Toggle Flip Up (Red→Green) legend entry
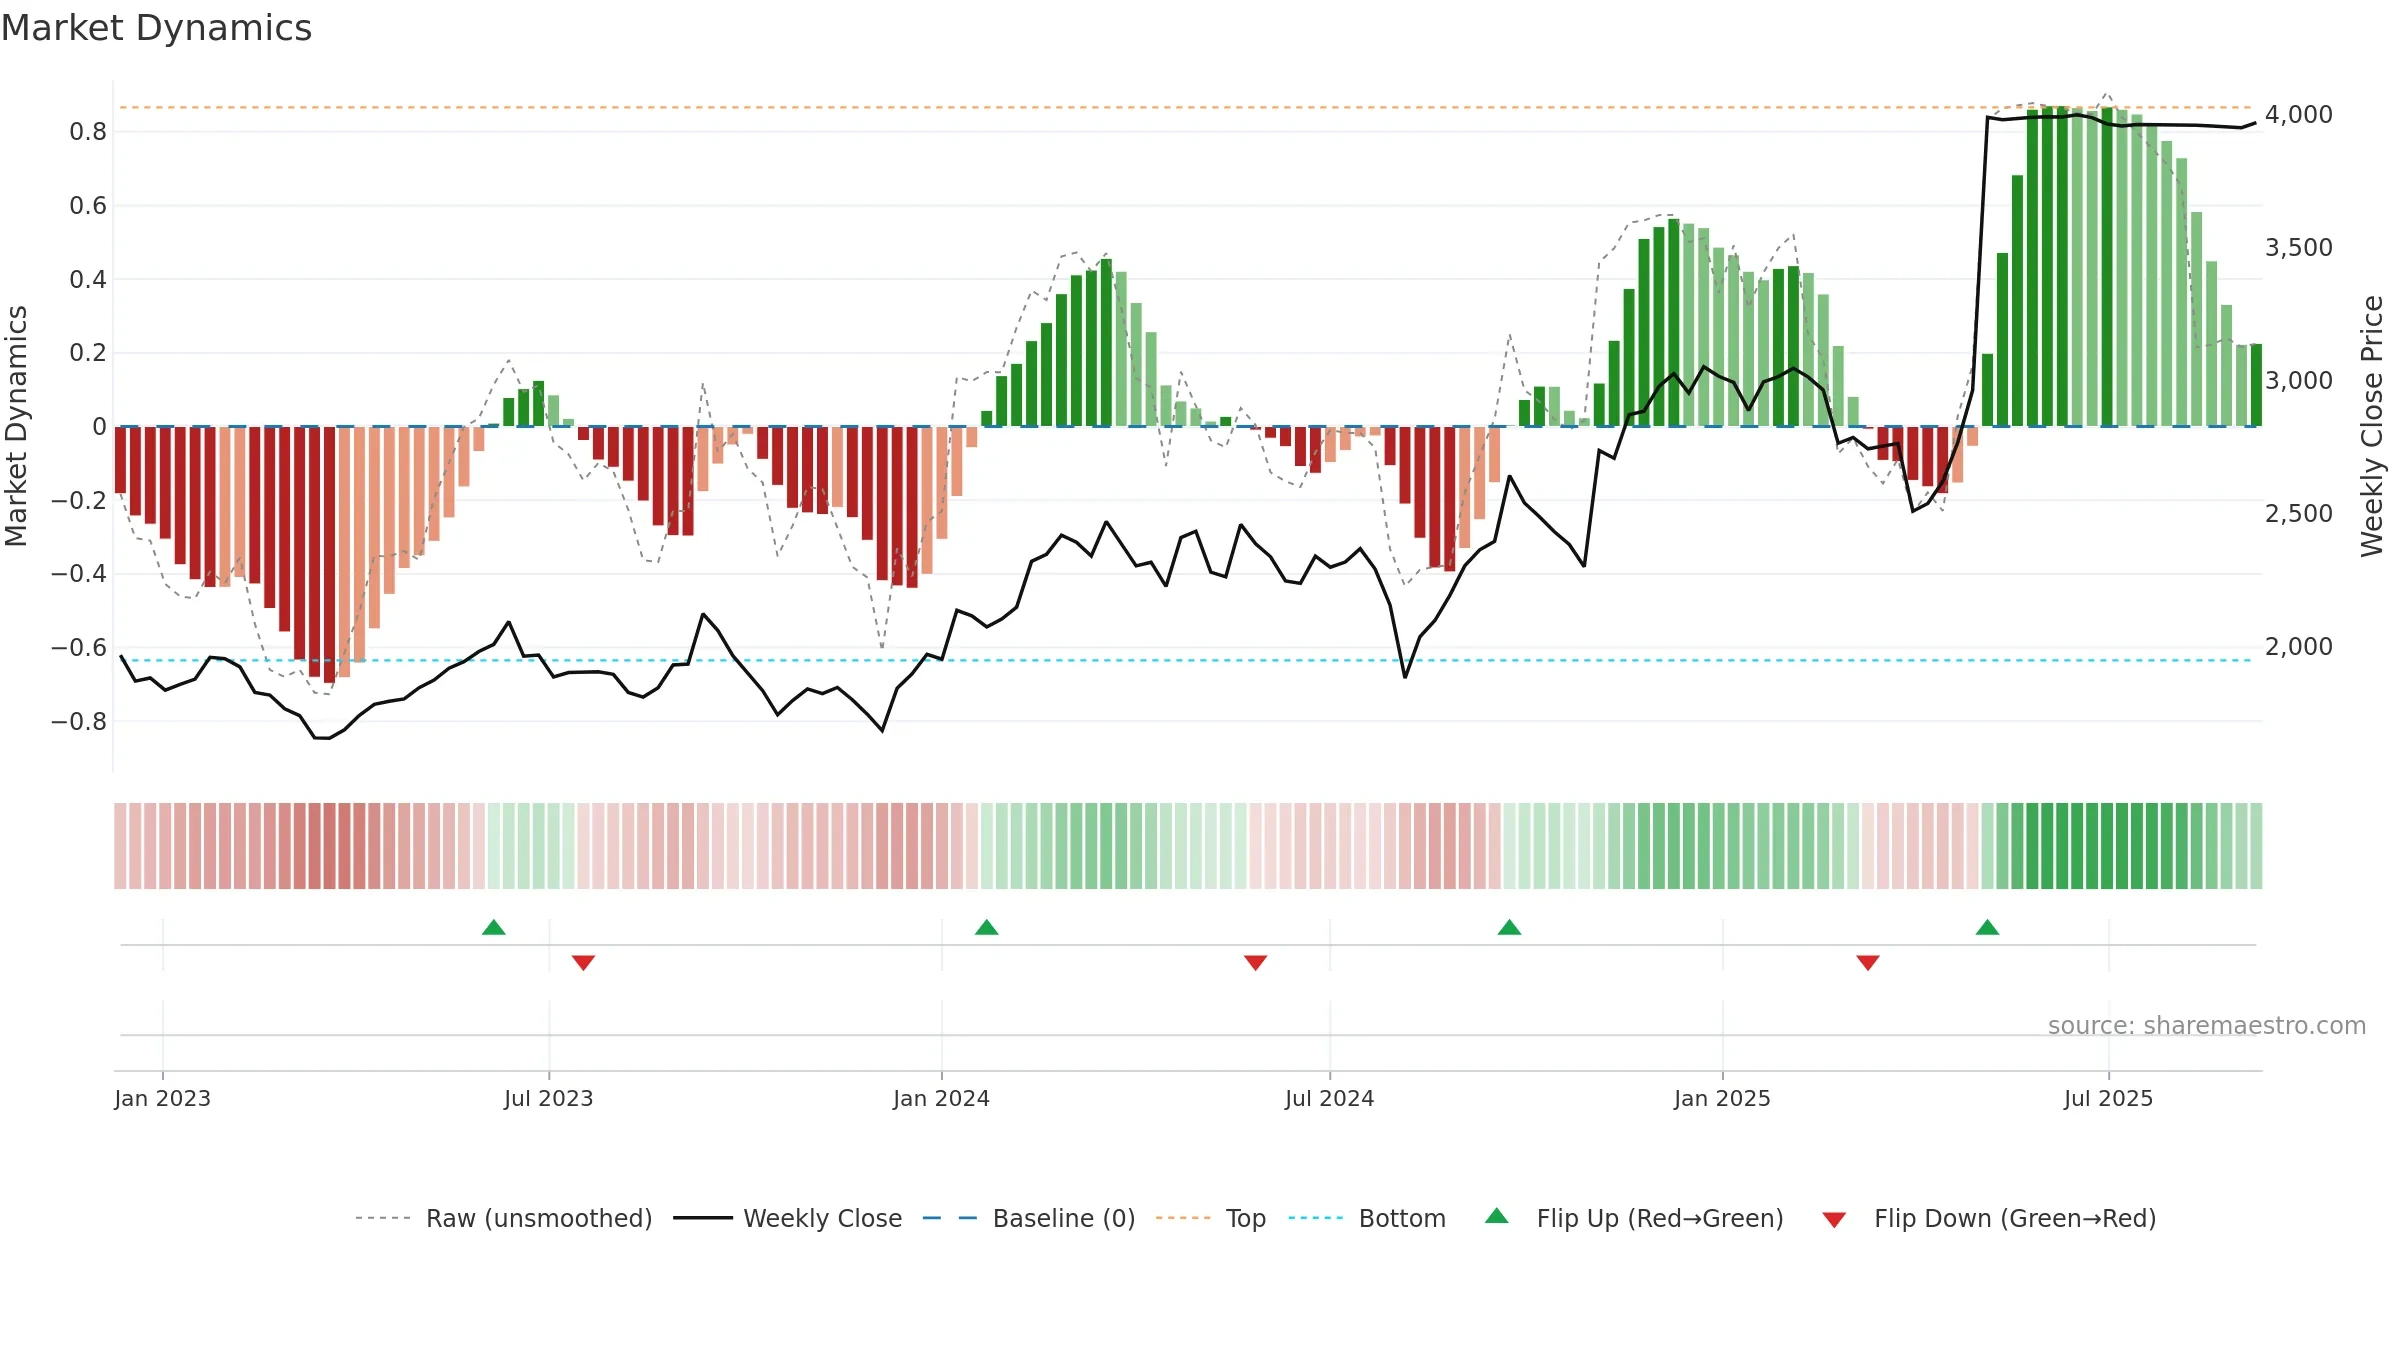 pyautogui.click(x=1634, y=1218)
